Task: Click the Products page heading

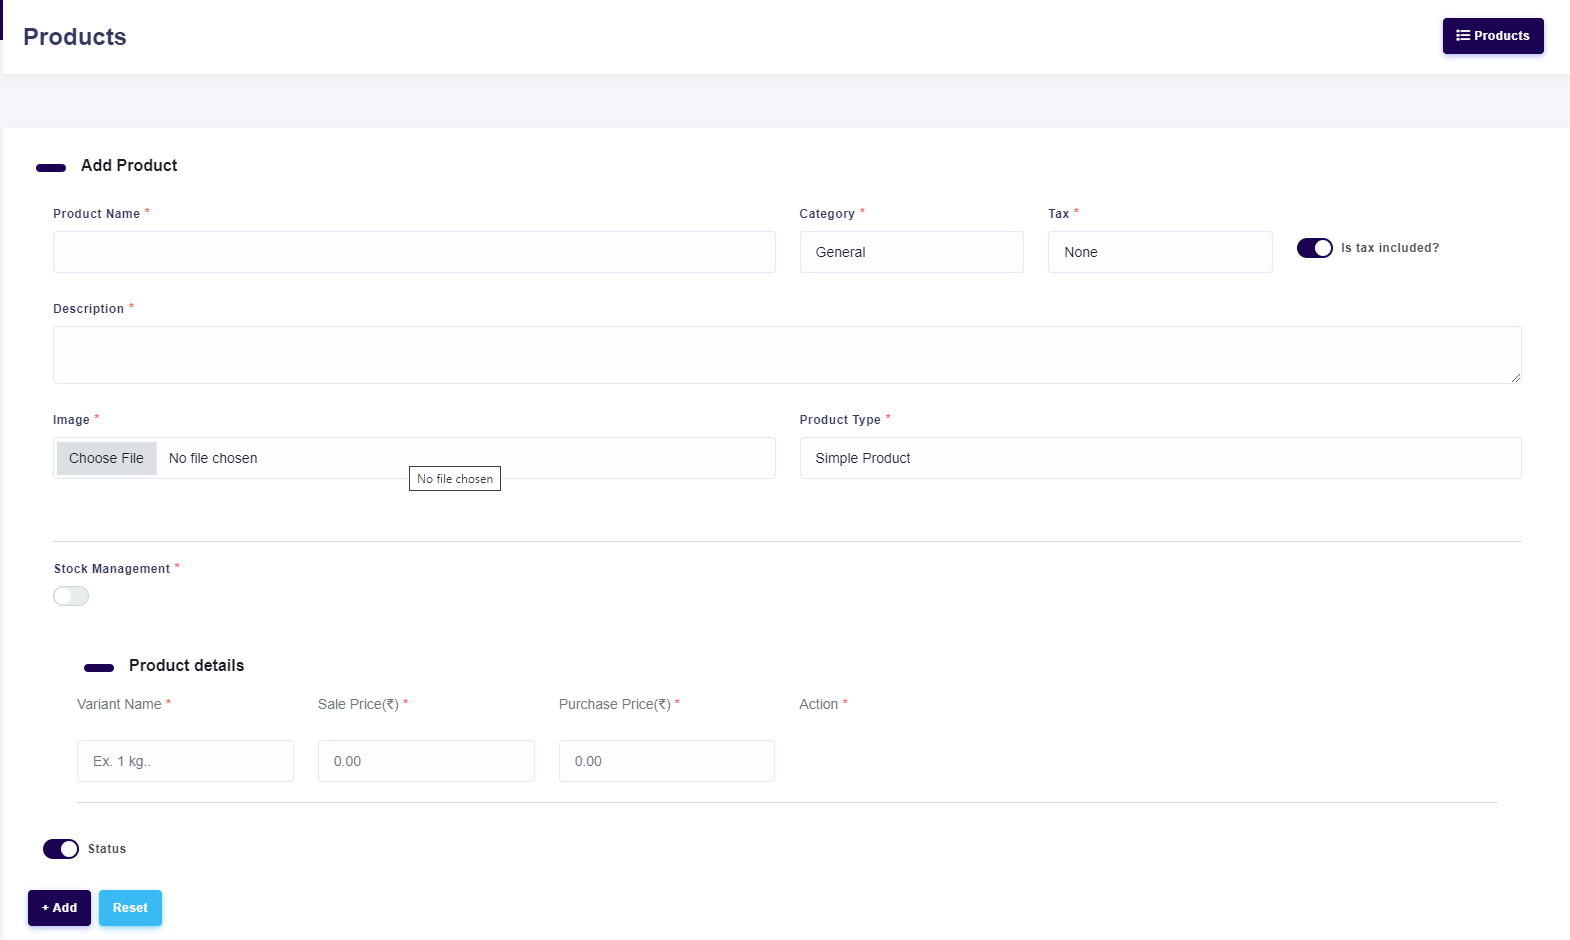Action: coord(75,37)
